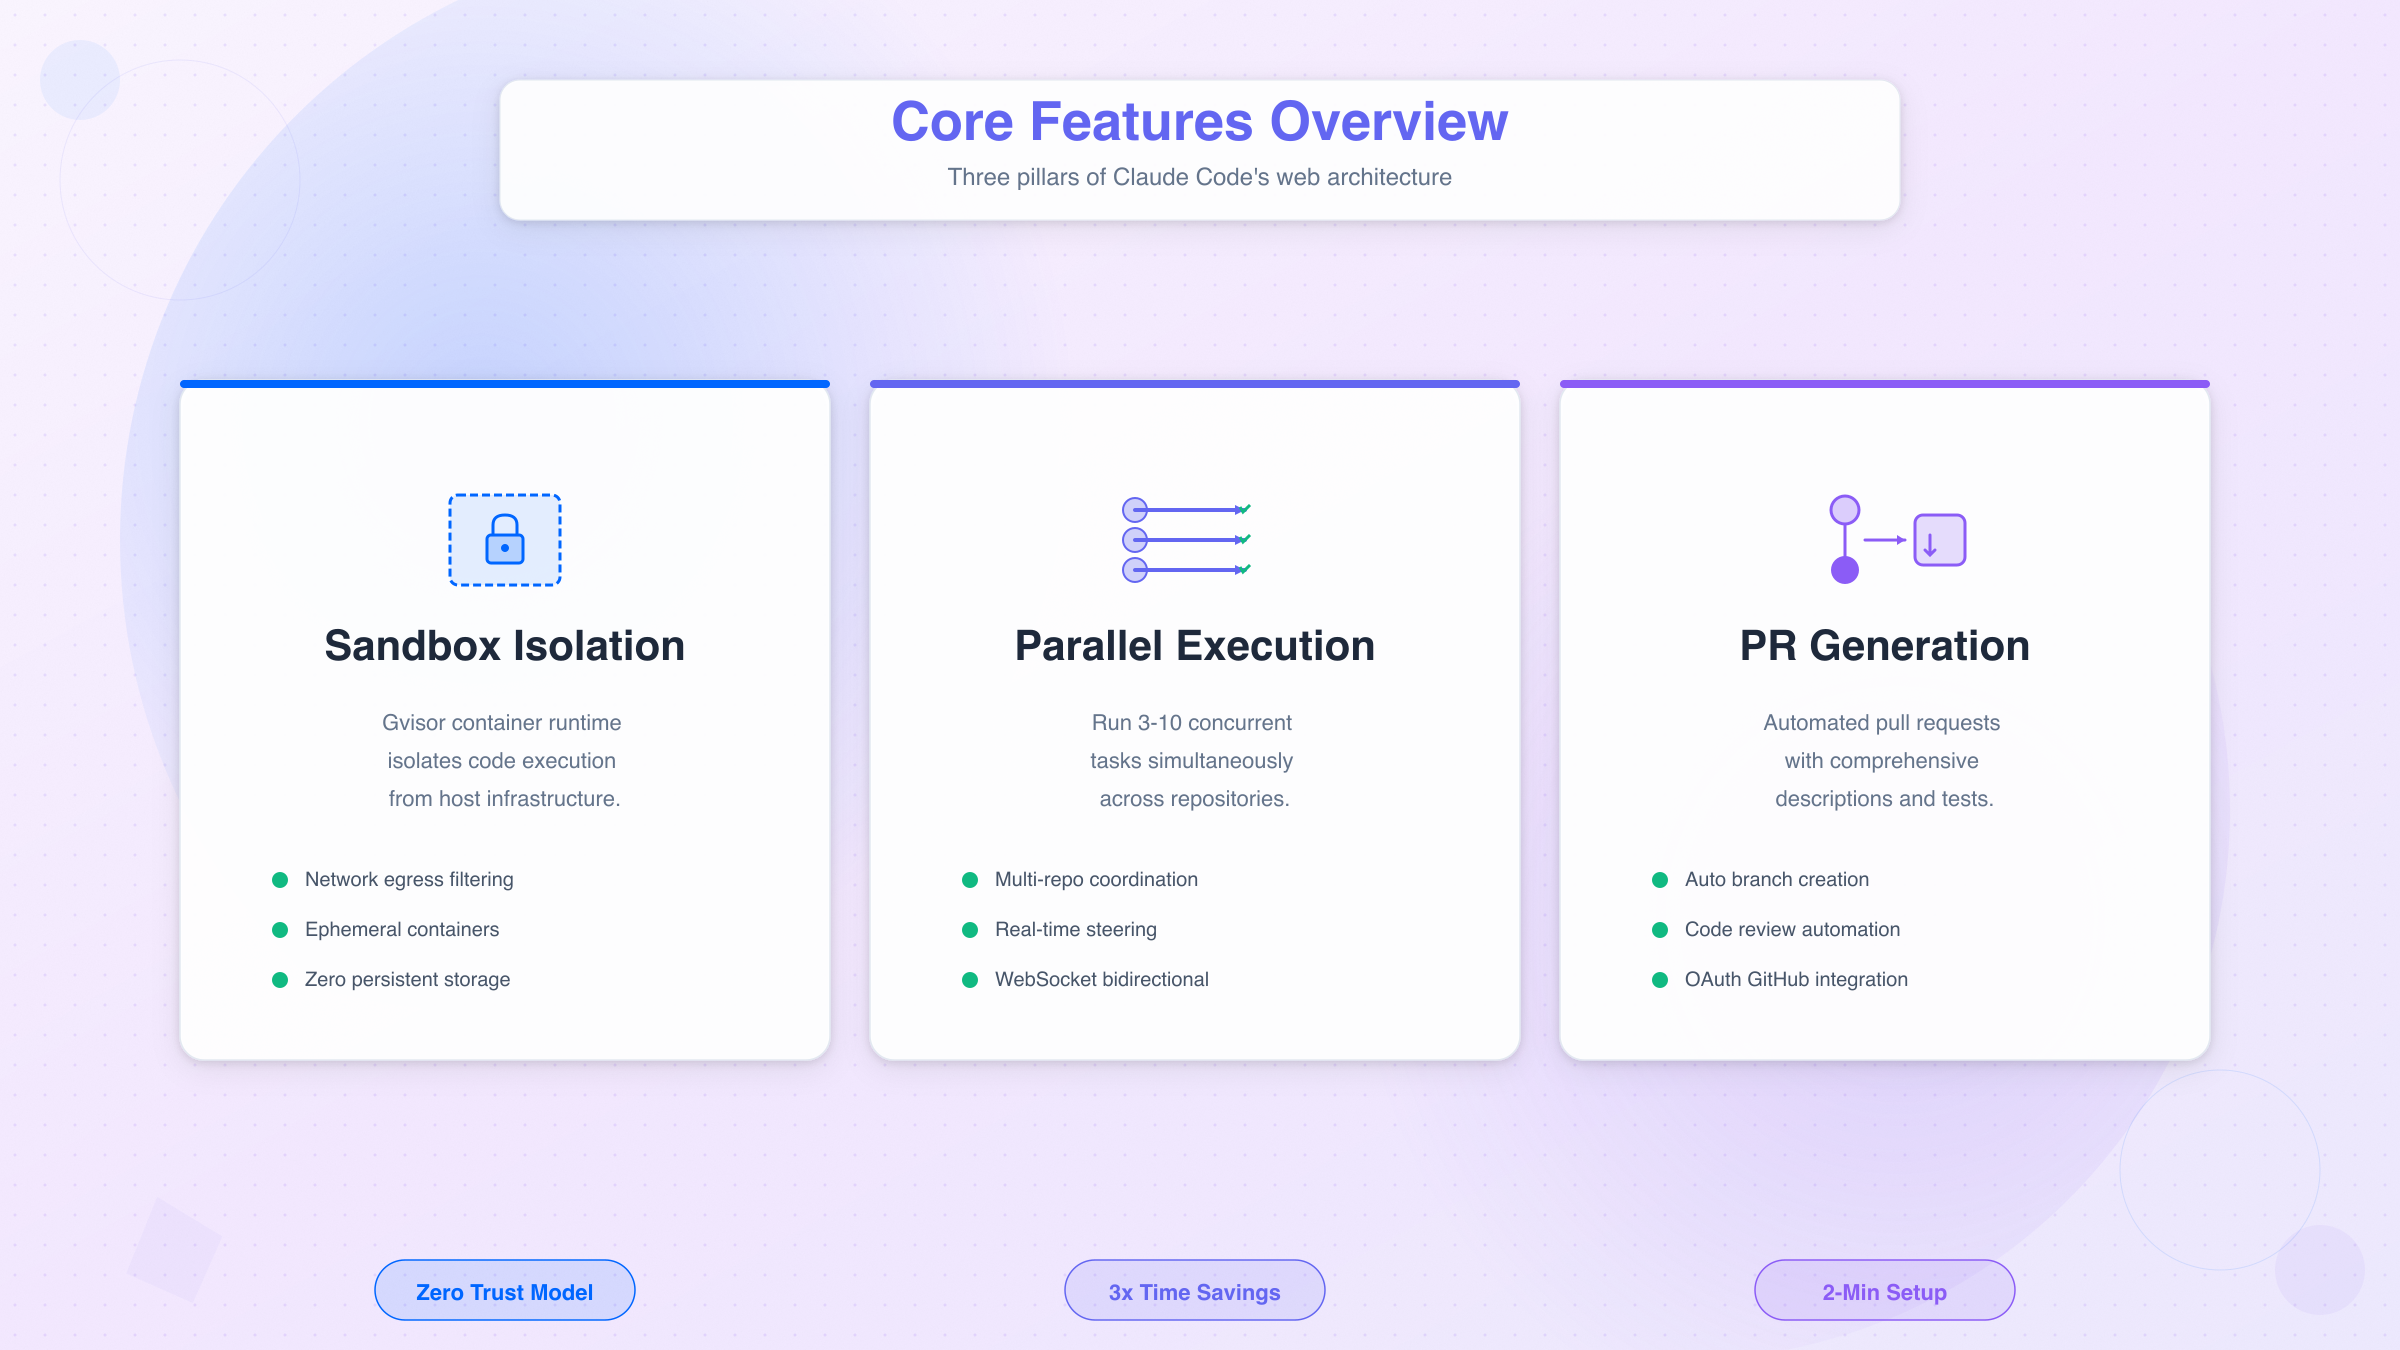Toggle the bullet beside Network egress filtering
The width and height of the screenshot is (2400, 1350).
pos(280,879)
